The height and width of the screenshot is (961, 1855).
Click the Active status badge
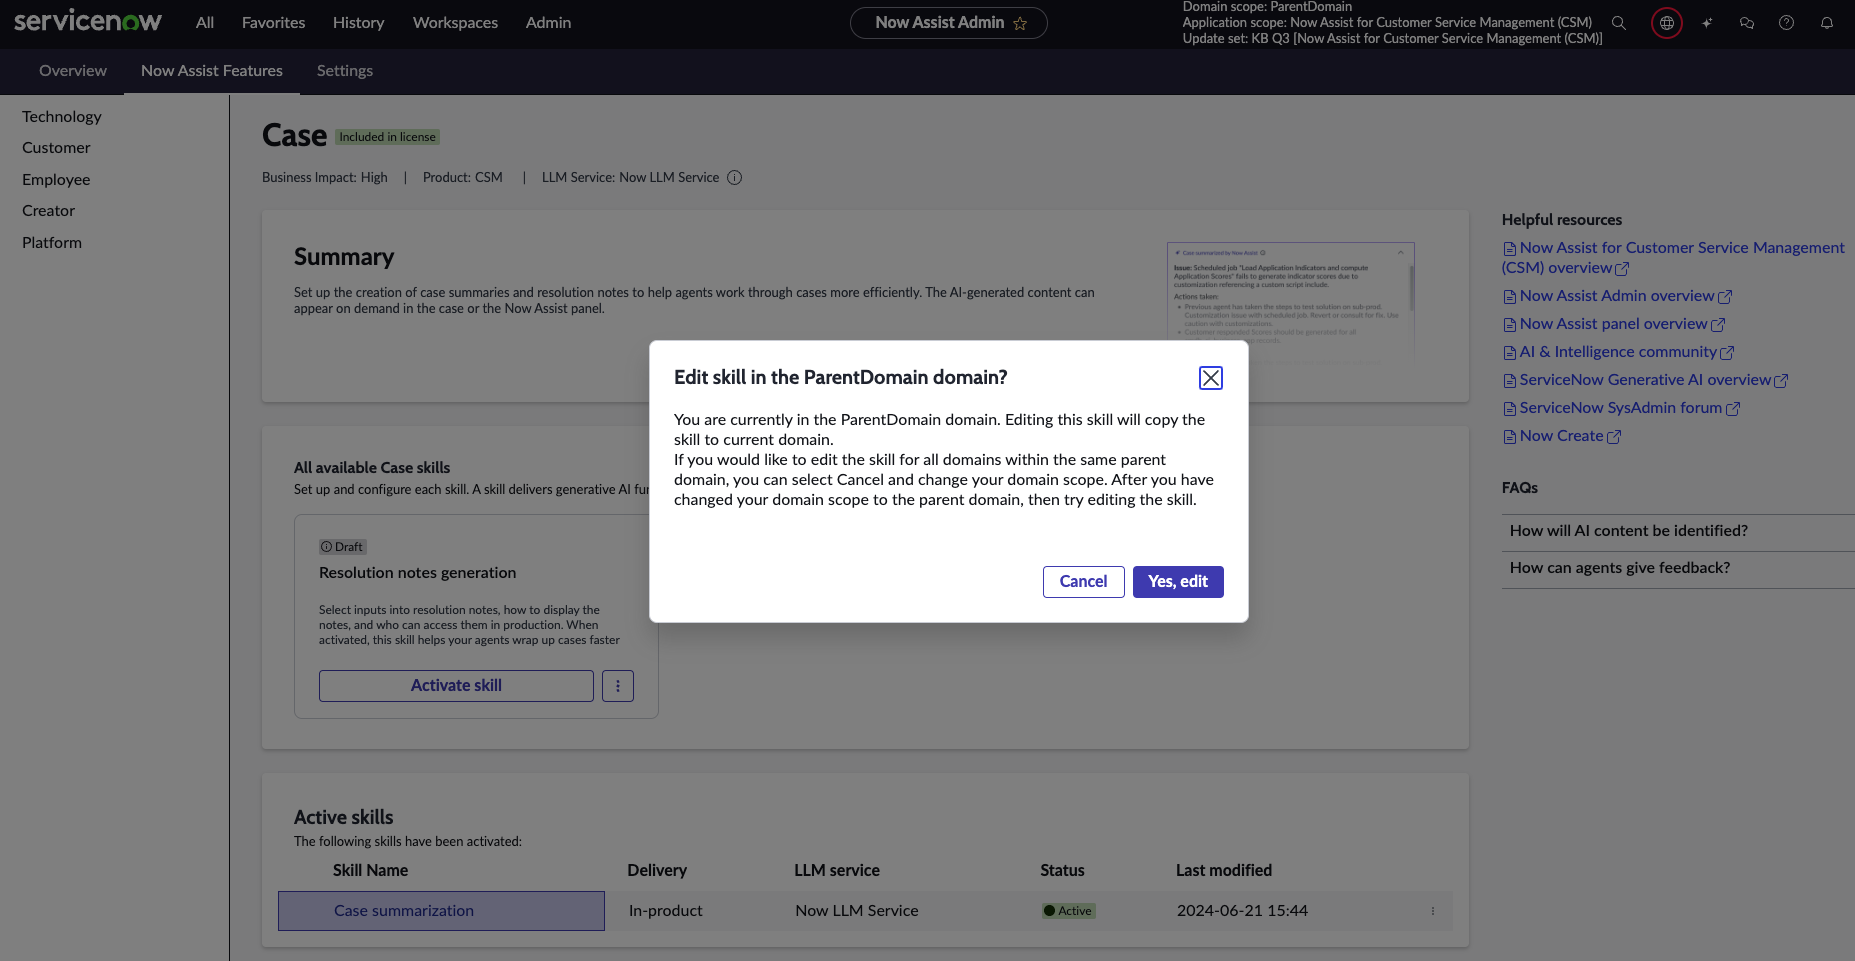pos(1069,911)
